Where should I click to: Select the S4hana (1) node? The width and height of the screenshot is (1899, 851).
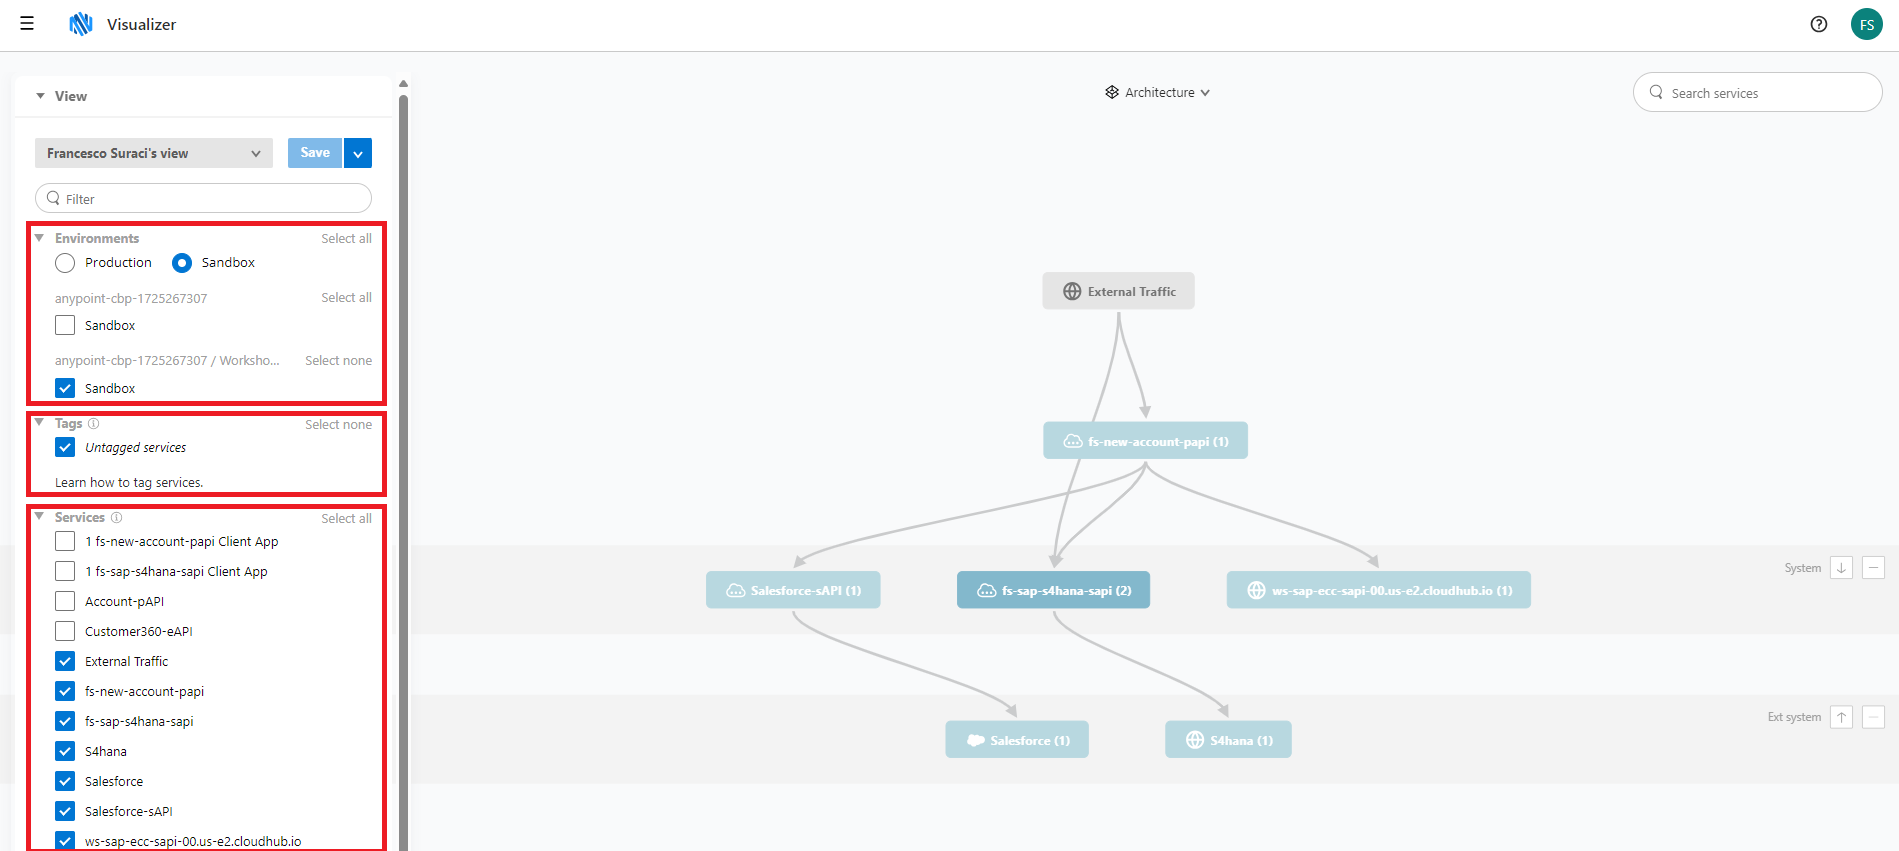pyautogui.click(x=1228, y=740)
